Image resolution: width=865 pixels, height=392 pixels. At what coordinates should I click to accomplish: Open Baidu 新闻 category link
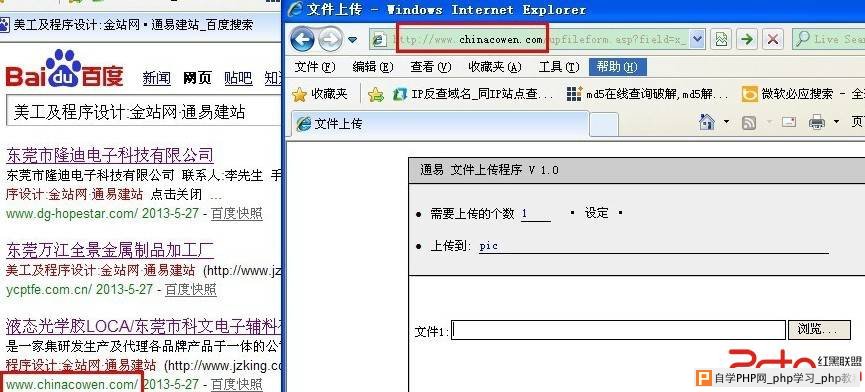[x=157, y=78]
